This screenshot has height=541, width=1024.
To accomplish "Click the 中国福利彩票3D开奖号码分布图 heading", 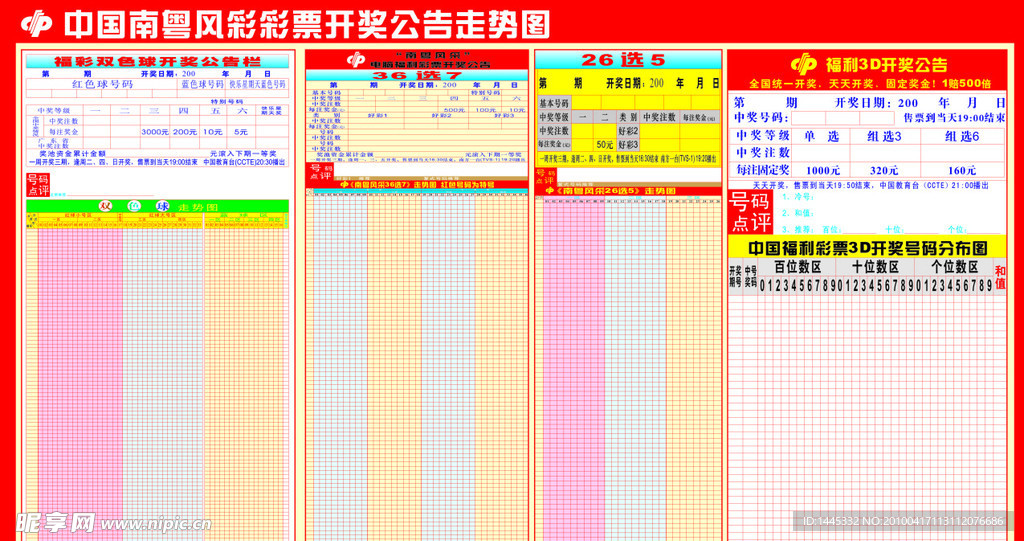I will (867, 248).
